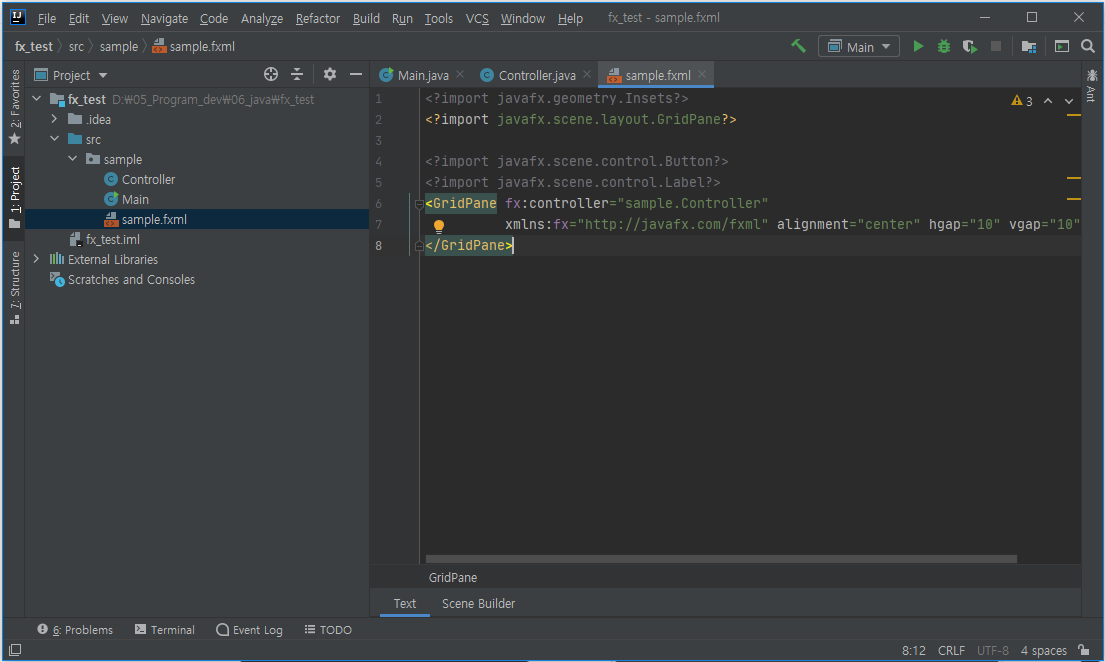
Task: Close the Main.java tab
Action: click(x=460, y=74)
